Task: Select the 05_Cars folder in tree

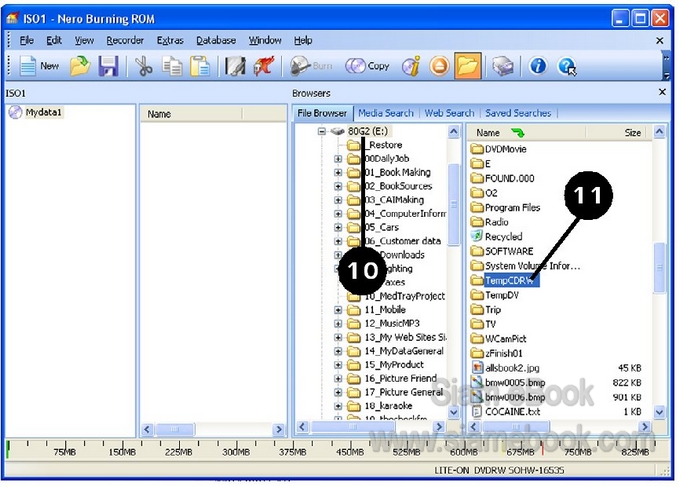Action: click(x=373, y=227)
